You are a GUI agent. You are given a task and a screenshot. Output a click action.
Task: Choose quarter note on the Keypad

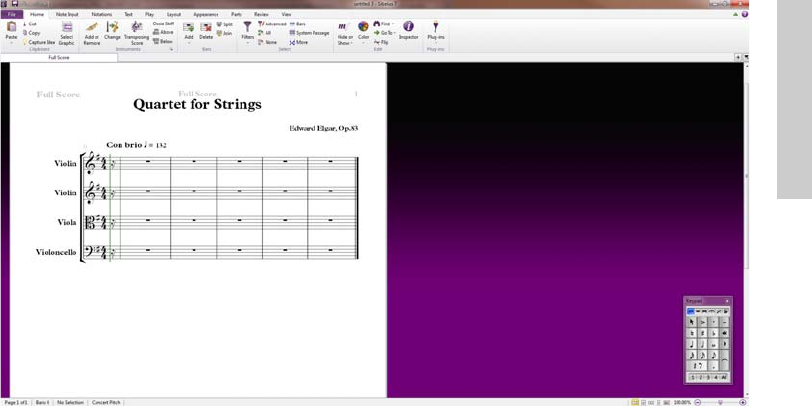click(691, 344)
